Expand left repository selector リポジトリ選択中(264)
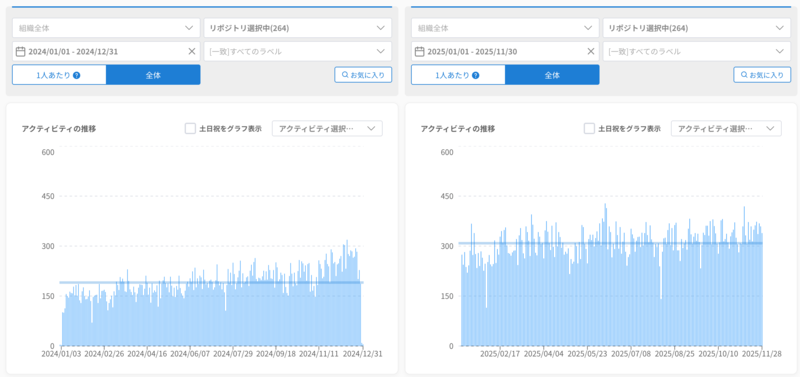Screen dimensions: 800x377 [298, 28]
